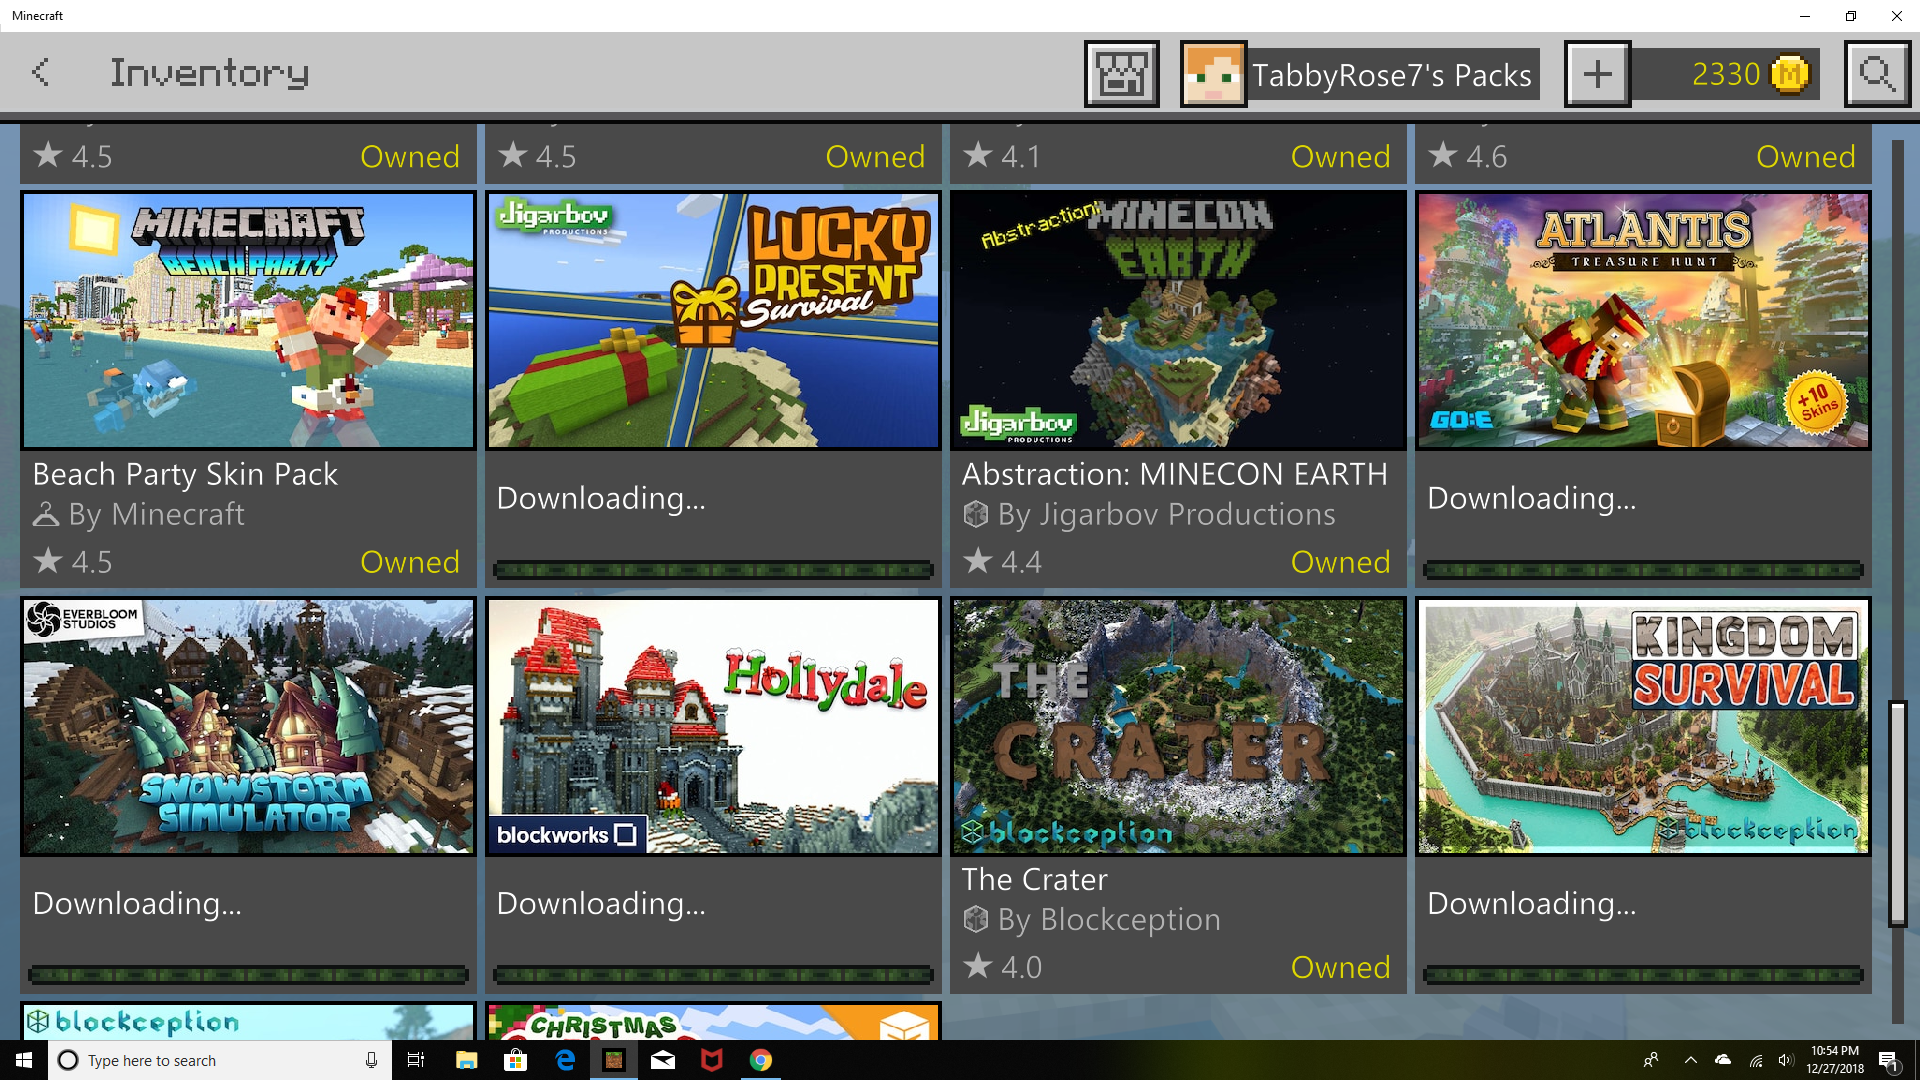Image resolution: width=1920 pixels, height=1080 pixels.
Task: Open the marketplace store icon
Action: (1121, 74)
